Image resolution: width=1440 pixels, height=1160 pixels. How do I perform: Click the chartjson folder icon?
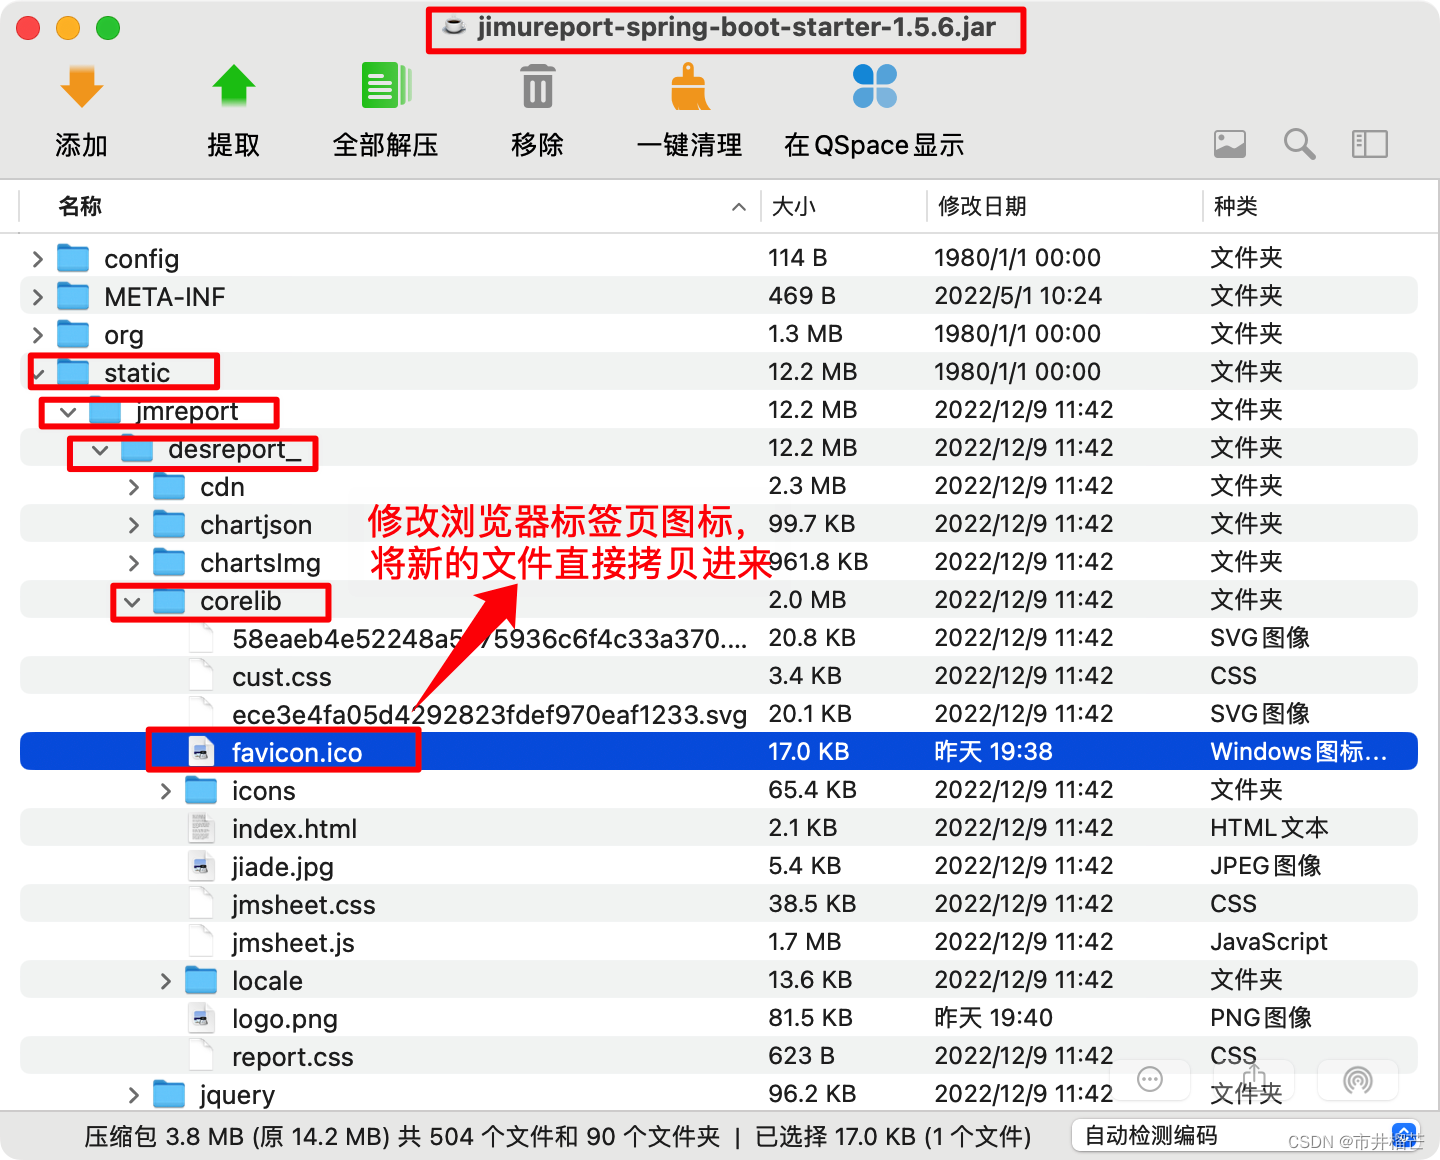coord(169,524)
